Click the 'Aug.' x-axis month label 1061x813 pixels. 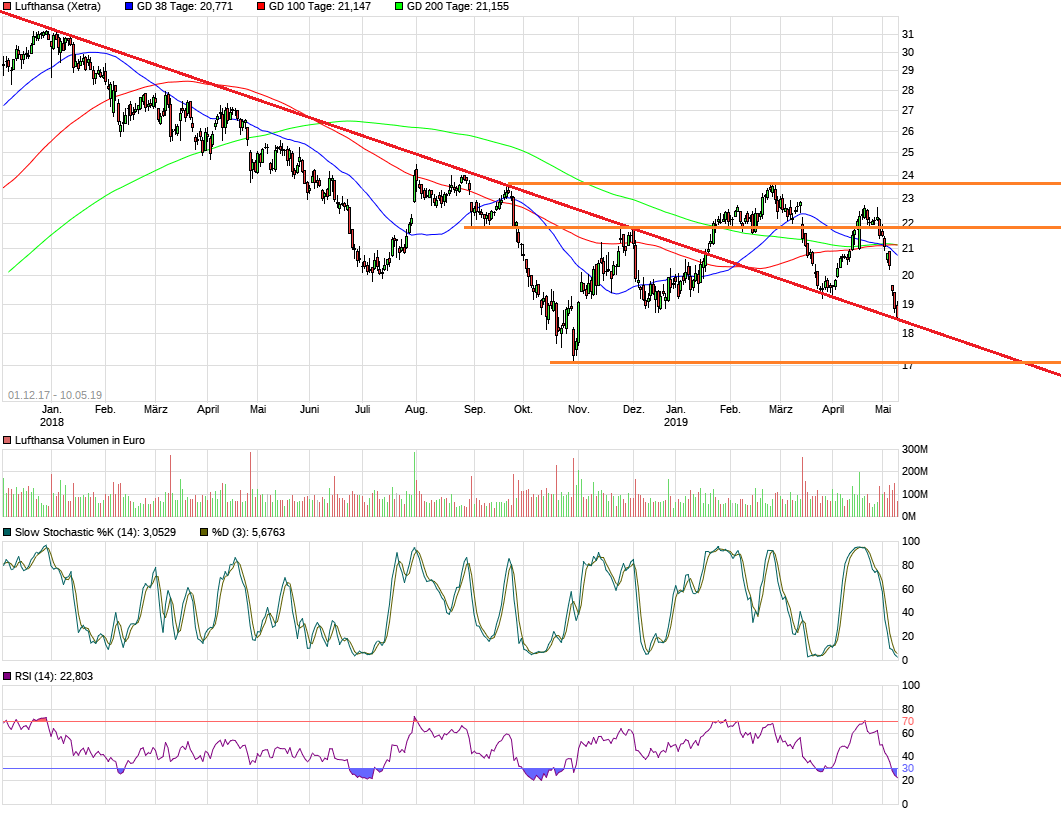click(416, 409)
